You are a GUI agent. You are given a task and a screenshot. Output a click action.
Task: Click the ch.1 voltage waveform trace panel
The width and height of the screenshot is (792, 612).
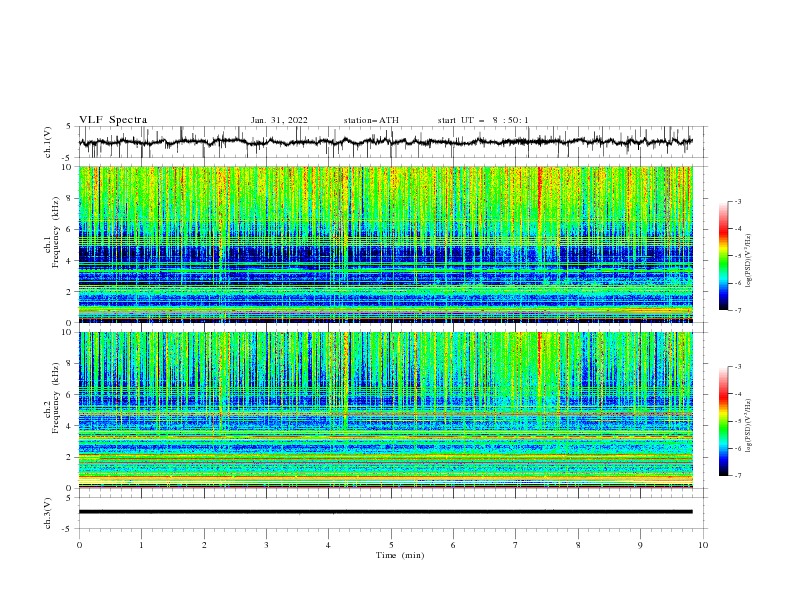(392, 142)
